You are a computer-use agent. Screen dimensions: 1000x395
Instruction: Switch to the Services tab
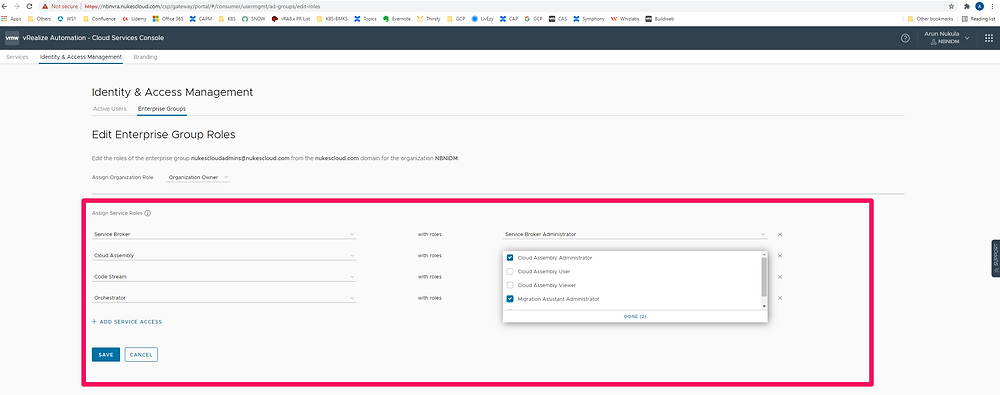pyautogui.click(x=17, y=57)
